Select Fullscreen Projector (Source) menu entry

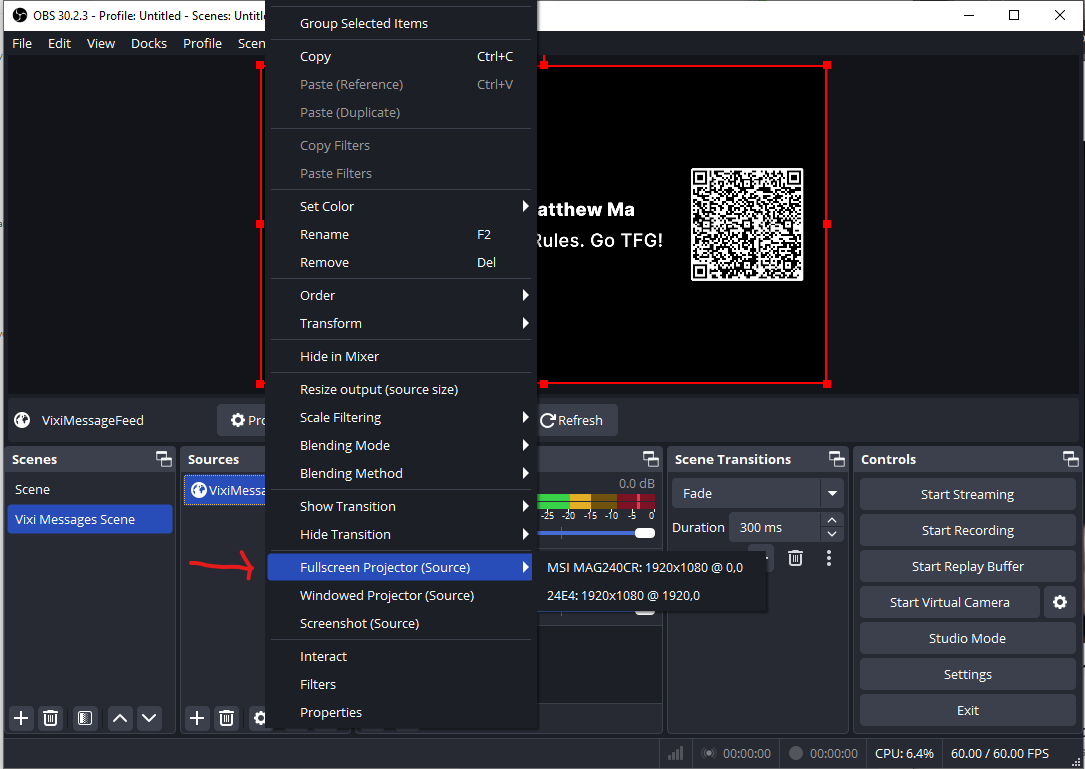400,567
